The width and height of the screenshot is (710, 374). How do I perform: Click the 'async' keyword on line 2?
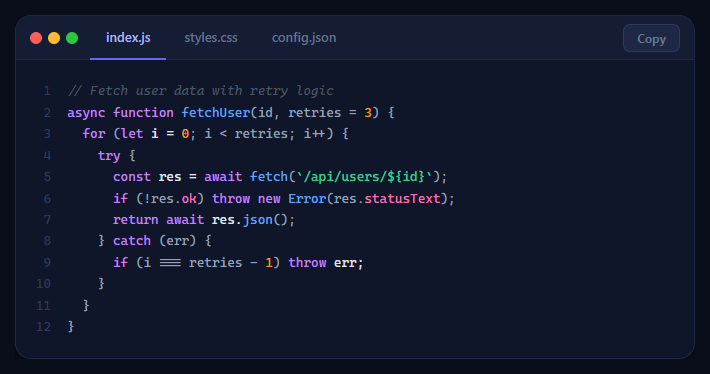(86, 113)
